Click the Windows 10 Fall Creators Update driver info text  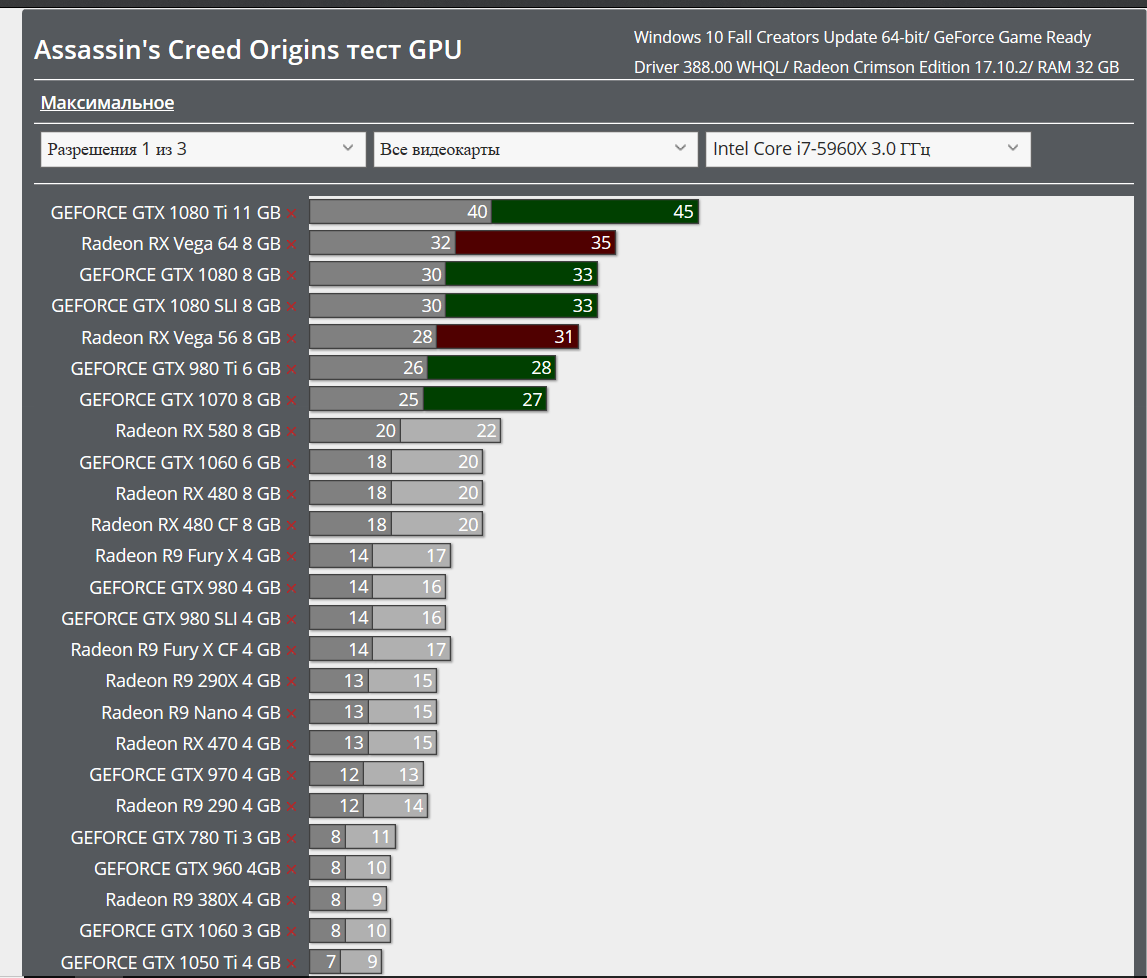pyautogui.click(x=876, y=52)
